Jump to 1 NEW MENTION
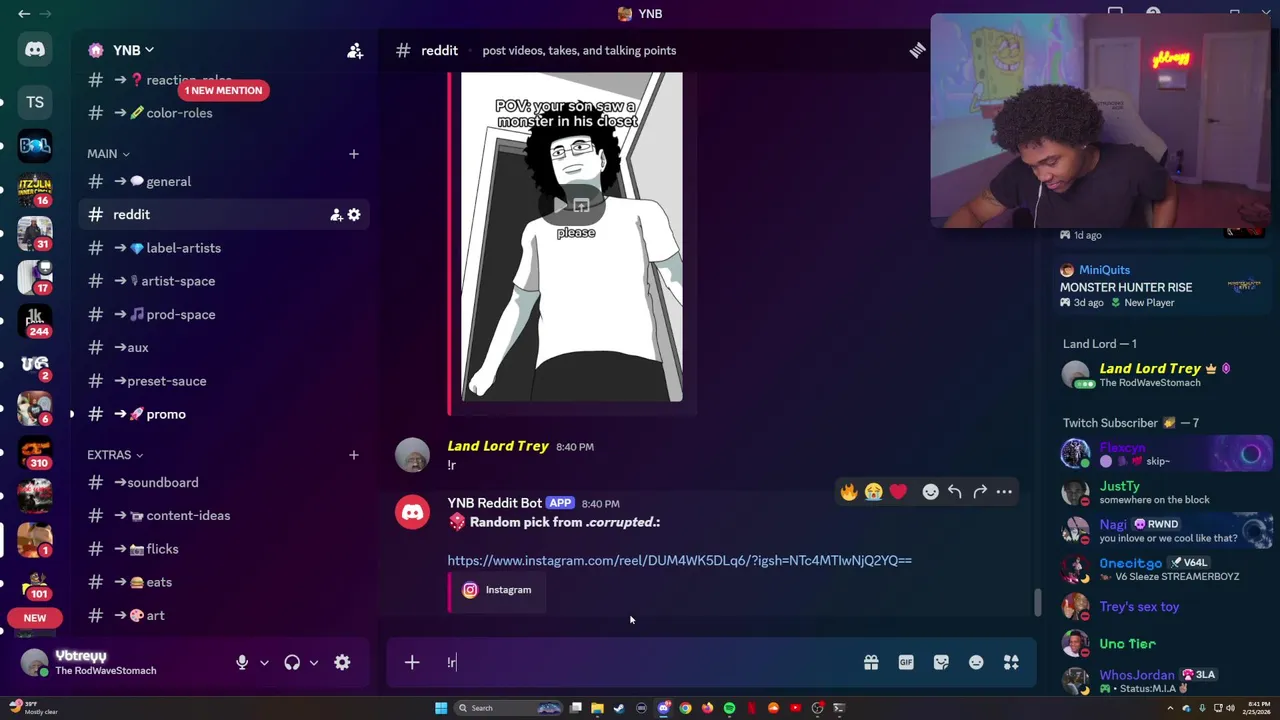The height and width of the screenshot is (720, 1280). (223, 90)
